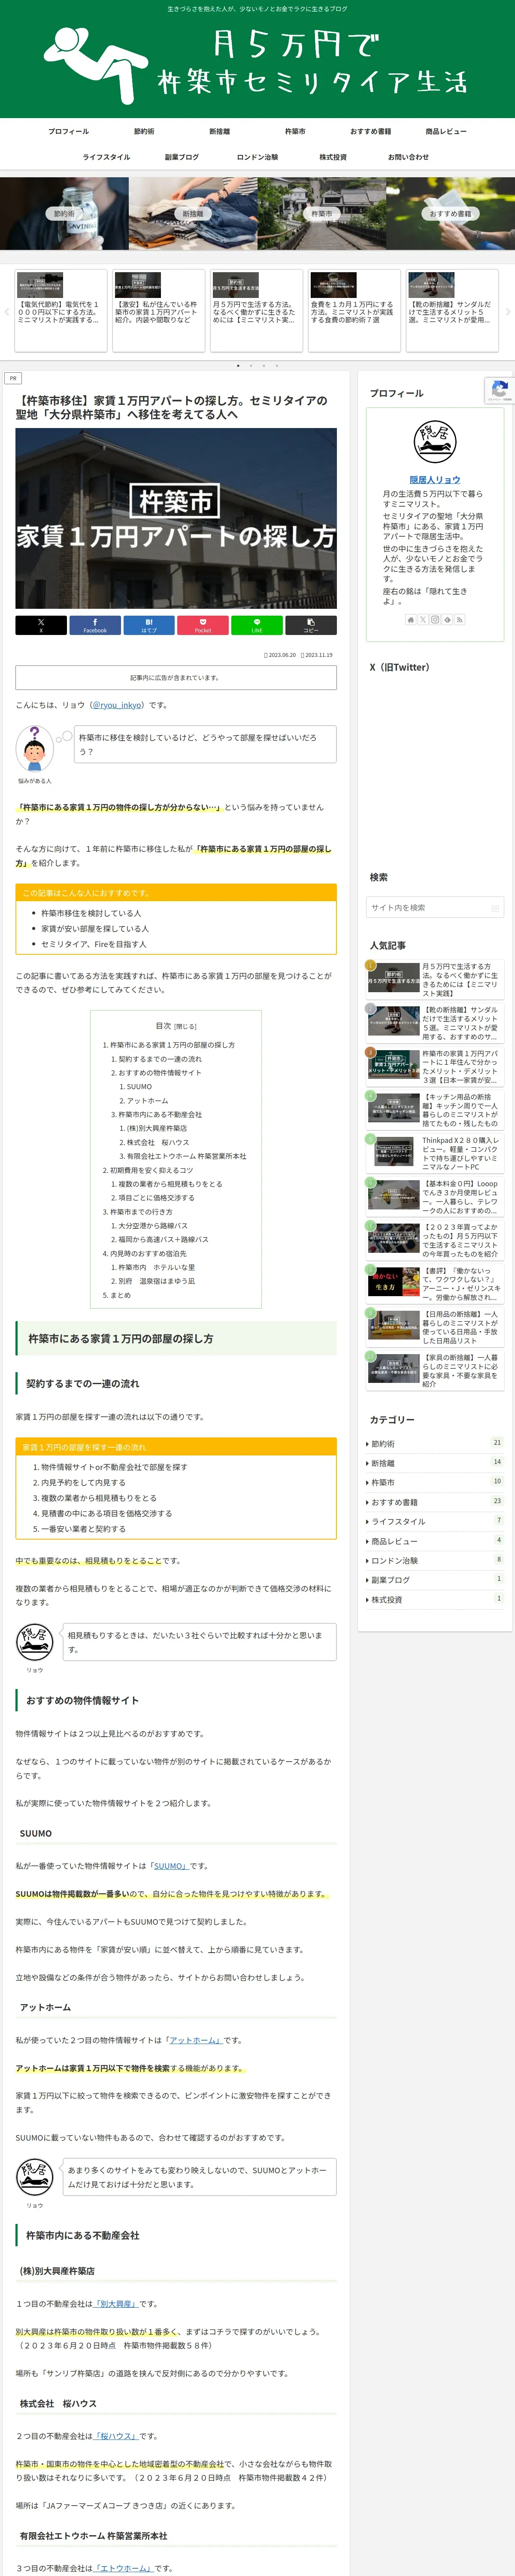
Task: Open the 電気代節約 carousel card
Action: click(x=60, y=310)
